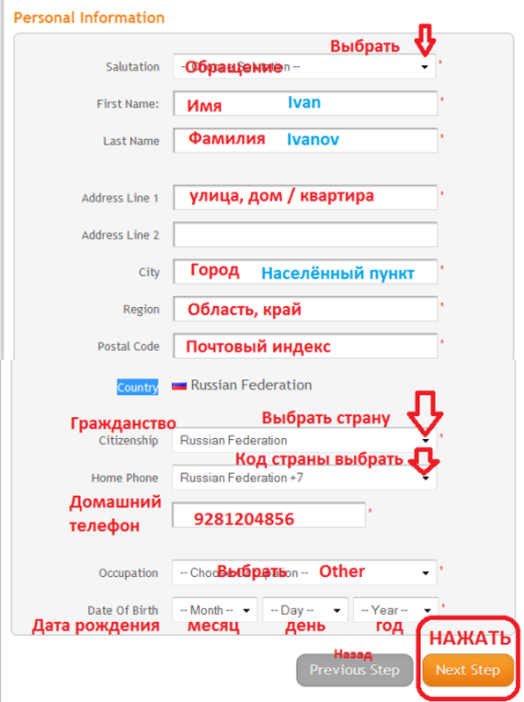
Task: Open the Citizenship country dropdown
Action: coord(304,441)
